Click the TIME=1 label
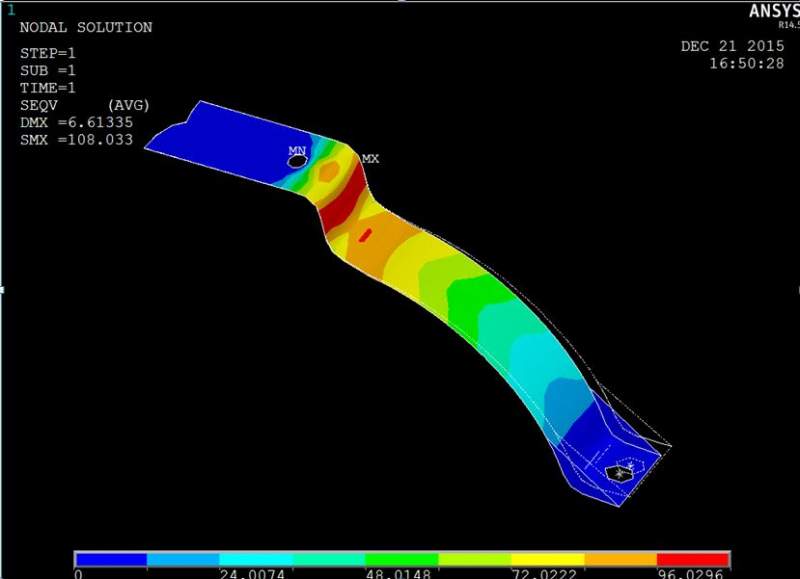The height and width of the screenshot is (579, 800). [48, 88]
